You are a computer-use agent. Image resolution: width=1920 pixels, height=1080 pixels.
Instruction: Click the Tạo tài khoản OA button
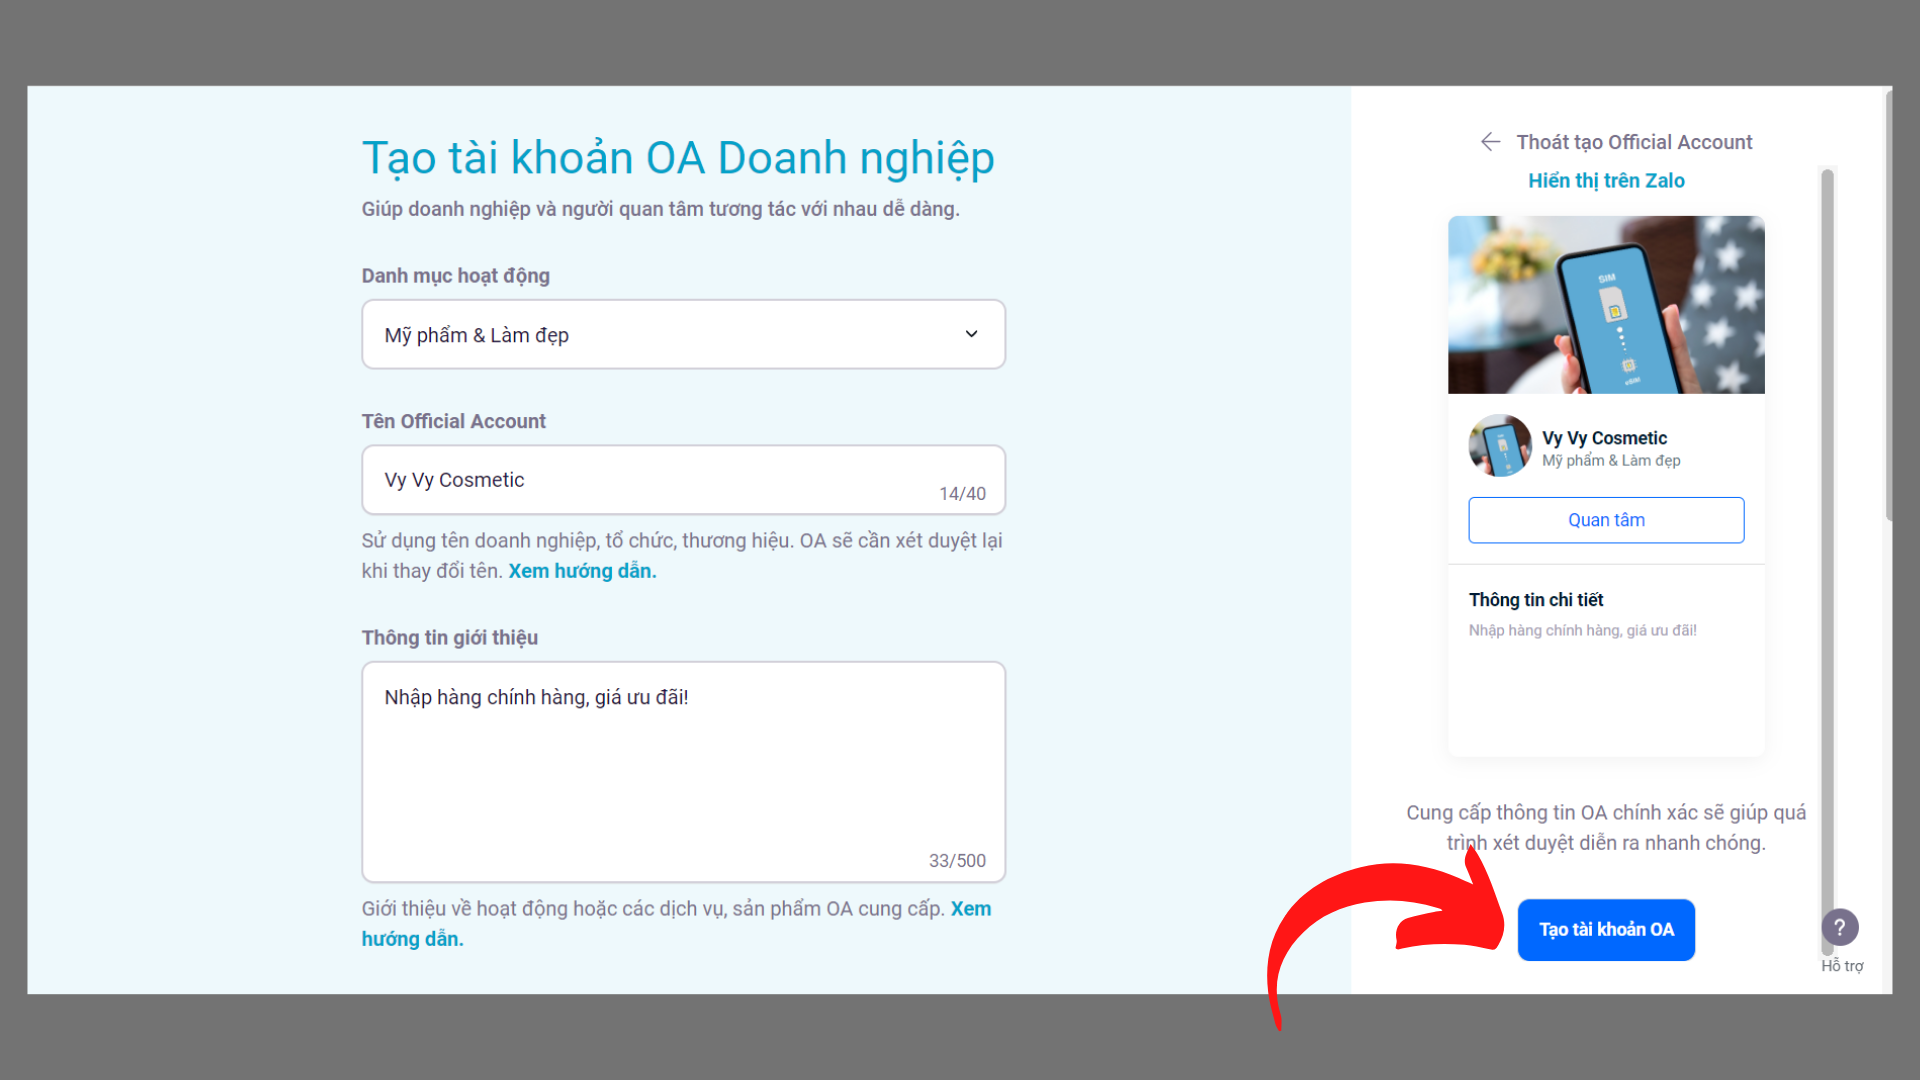1606,930
